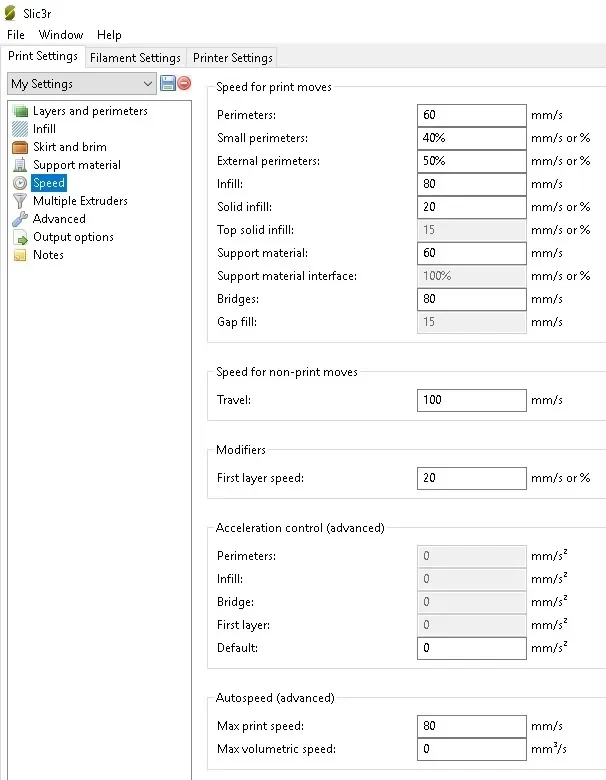
Task: Click the 'External perimeters:' label
Action: click(x=268, y=161)
